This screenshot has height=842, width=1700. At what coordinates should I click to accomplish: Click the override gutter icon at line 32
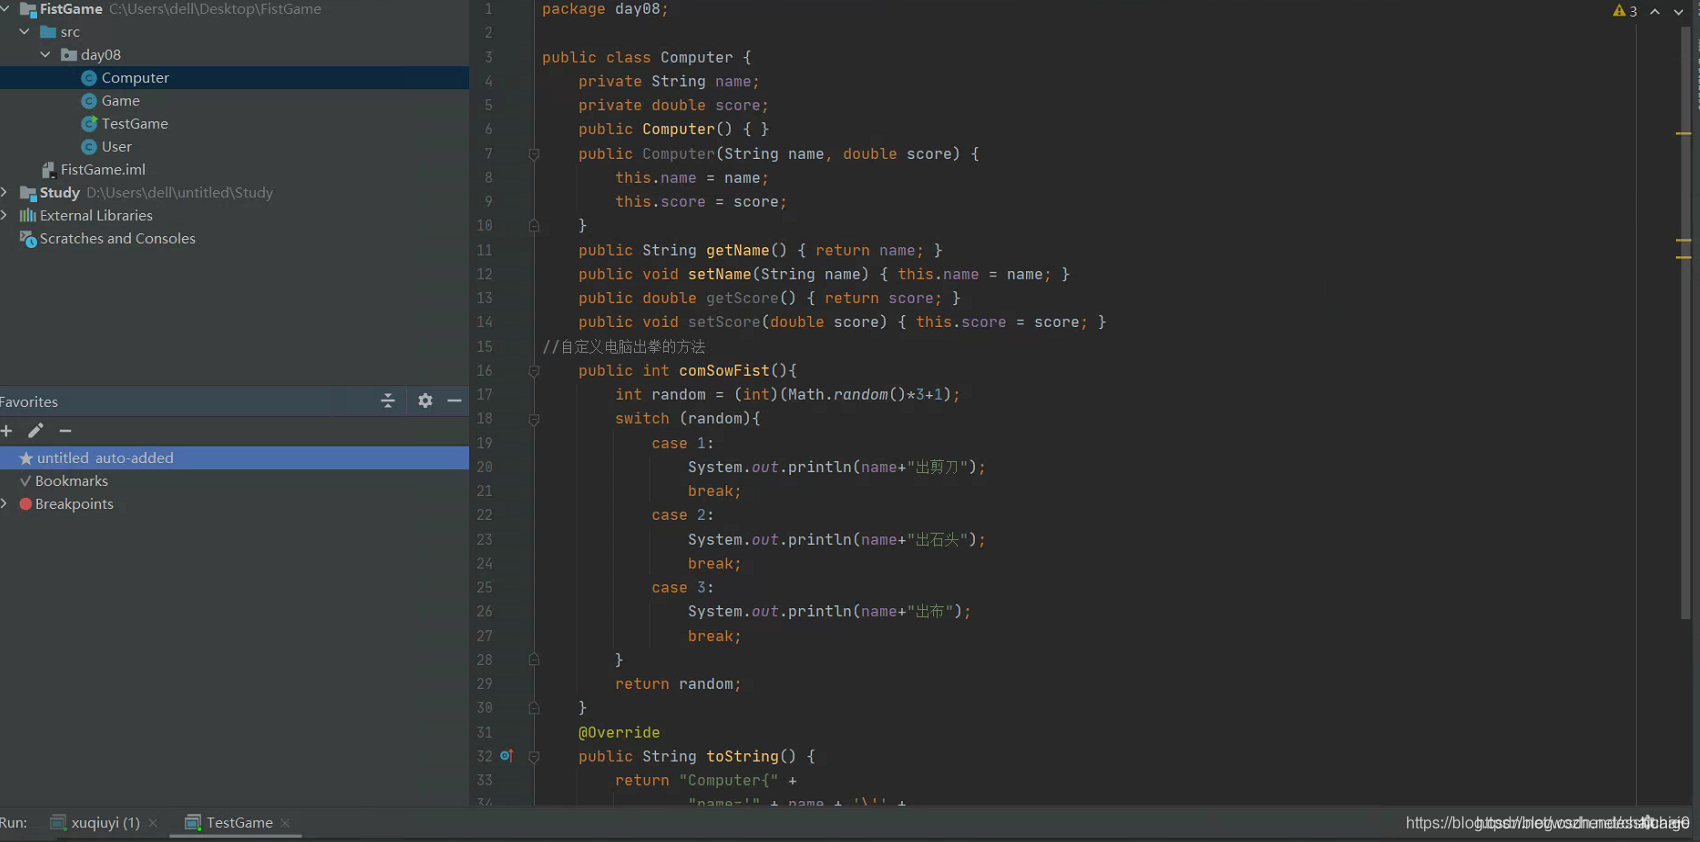(506, 756)
